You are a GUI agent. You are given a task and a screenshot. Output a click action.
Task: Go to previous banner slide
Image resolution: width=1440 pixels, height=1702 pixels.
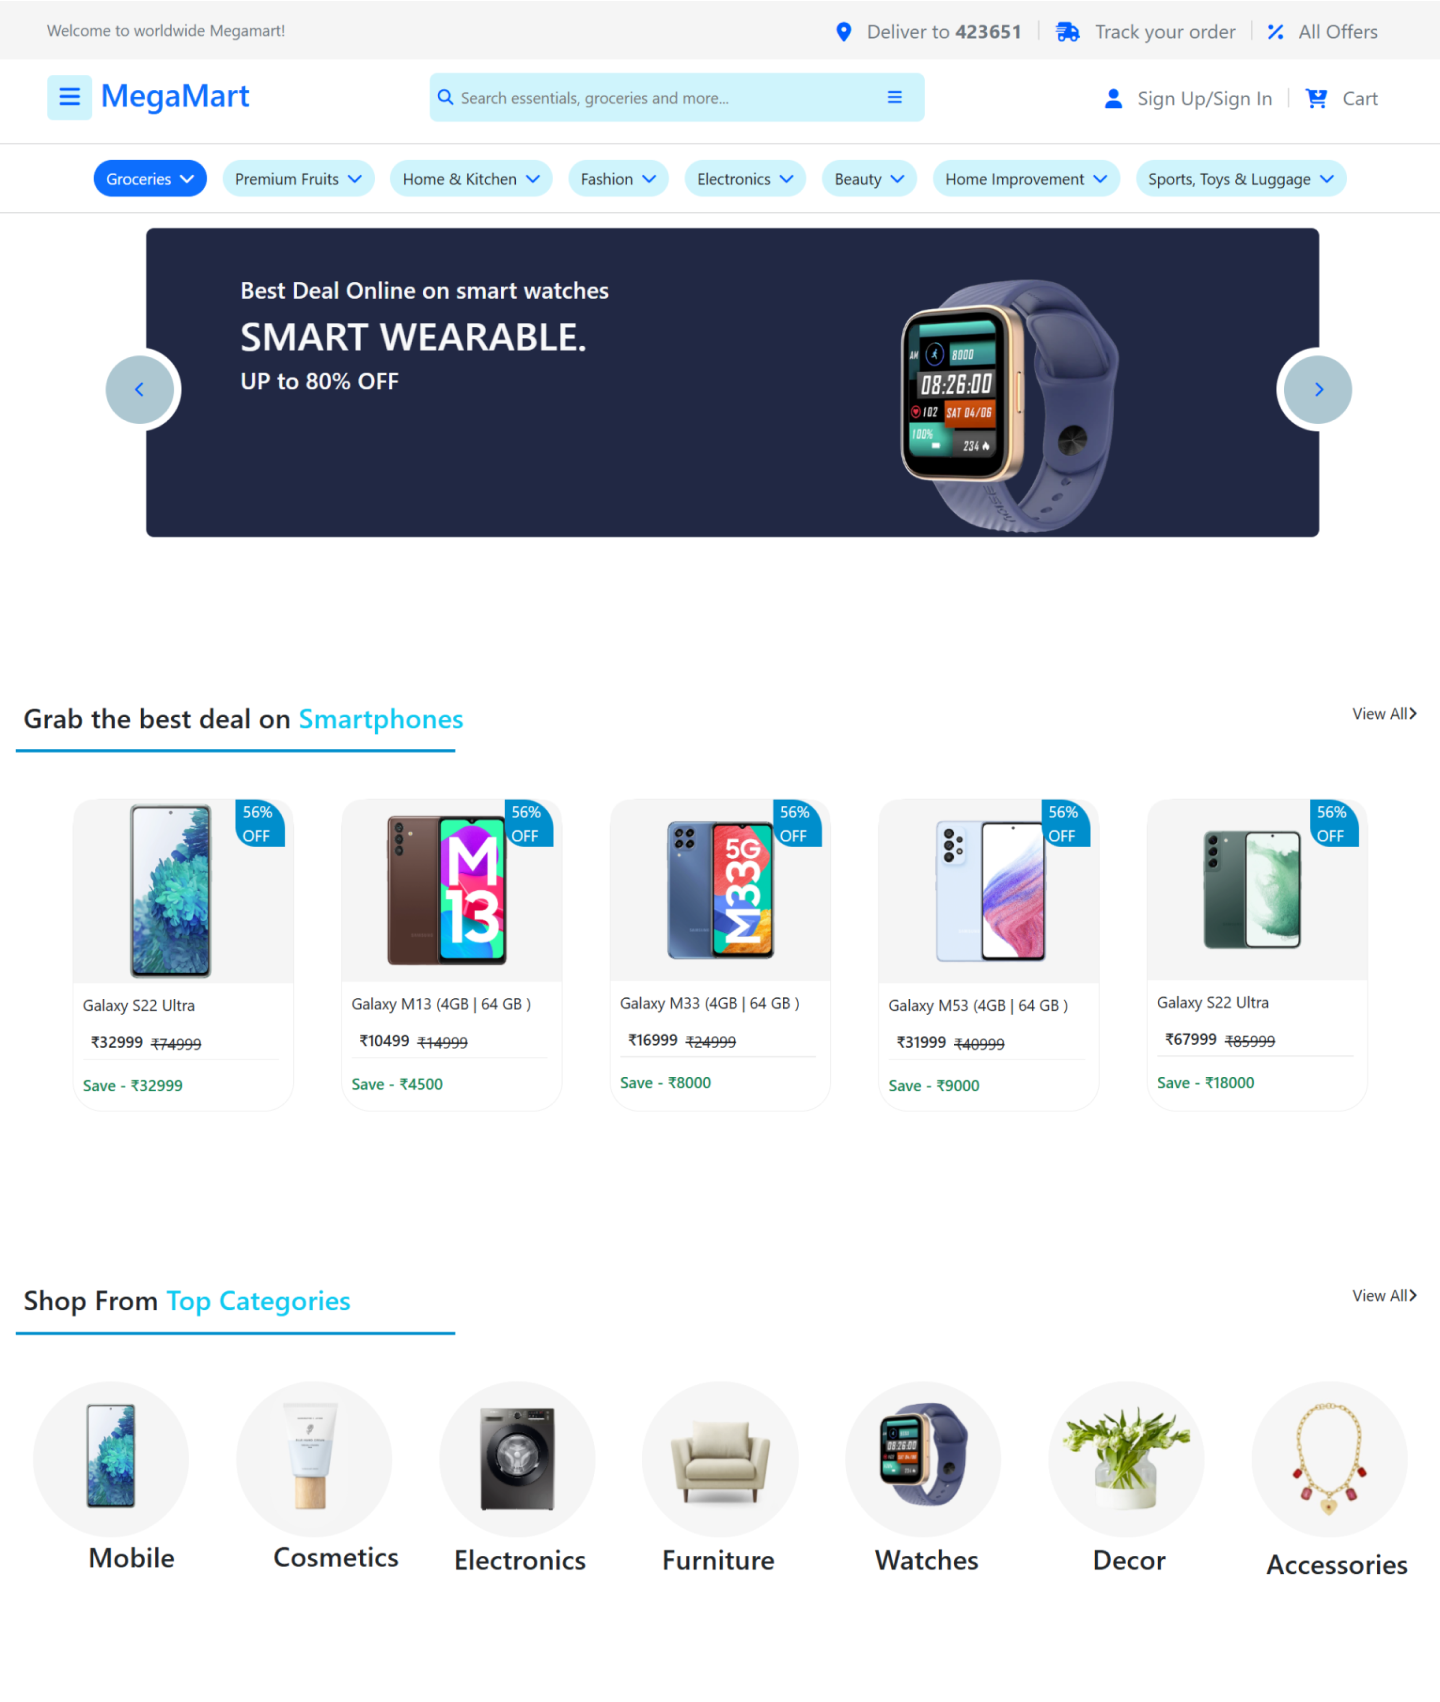(x=140, y=390)
